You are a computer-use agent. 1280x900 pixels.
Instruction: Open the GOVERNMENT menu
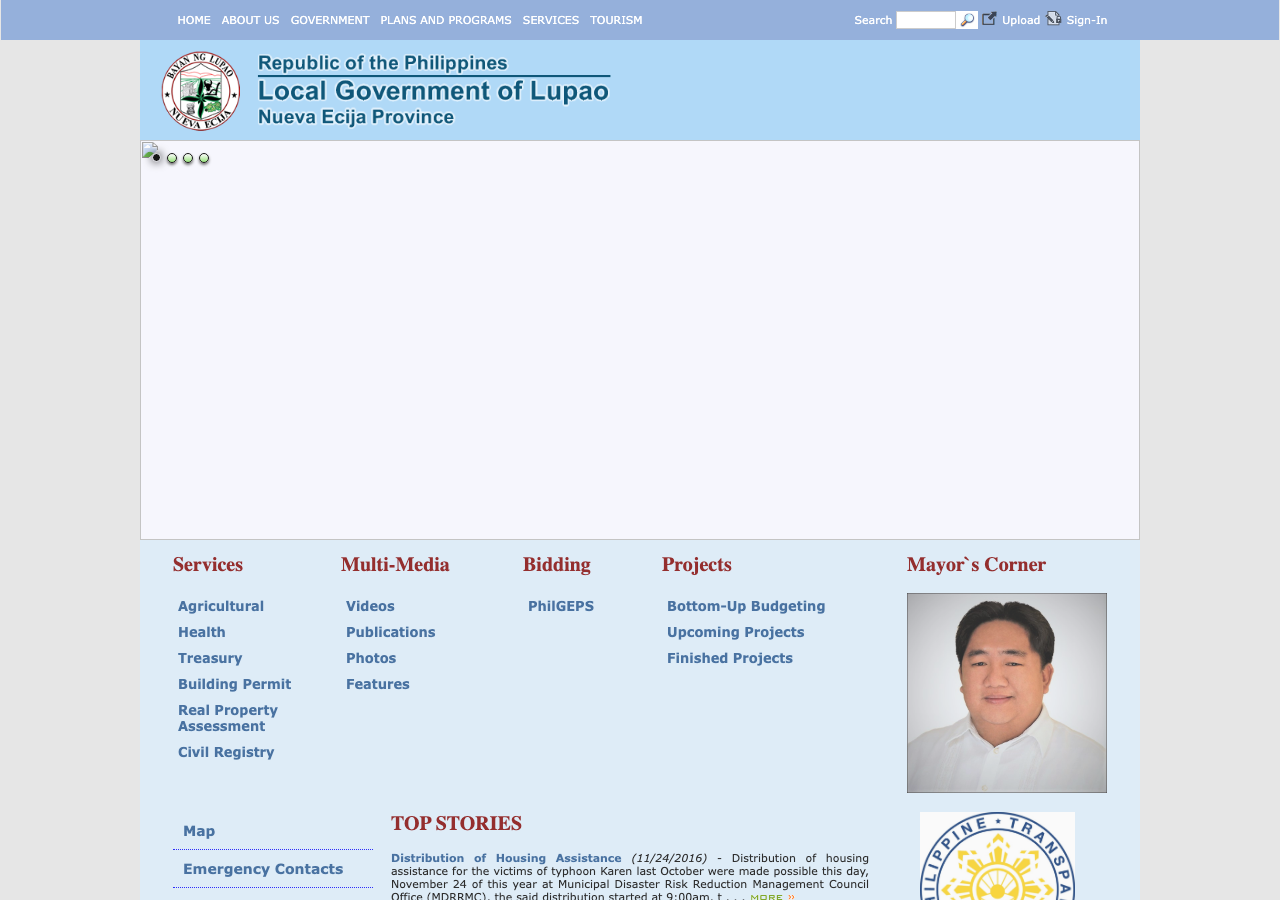pyautogui.click(x=330, y=20)
